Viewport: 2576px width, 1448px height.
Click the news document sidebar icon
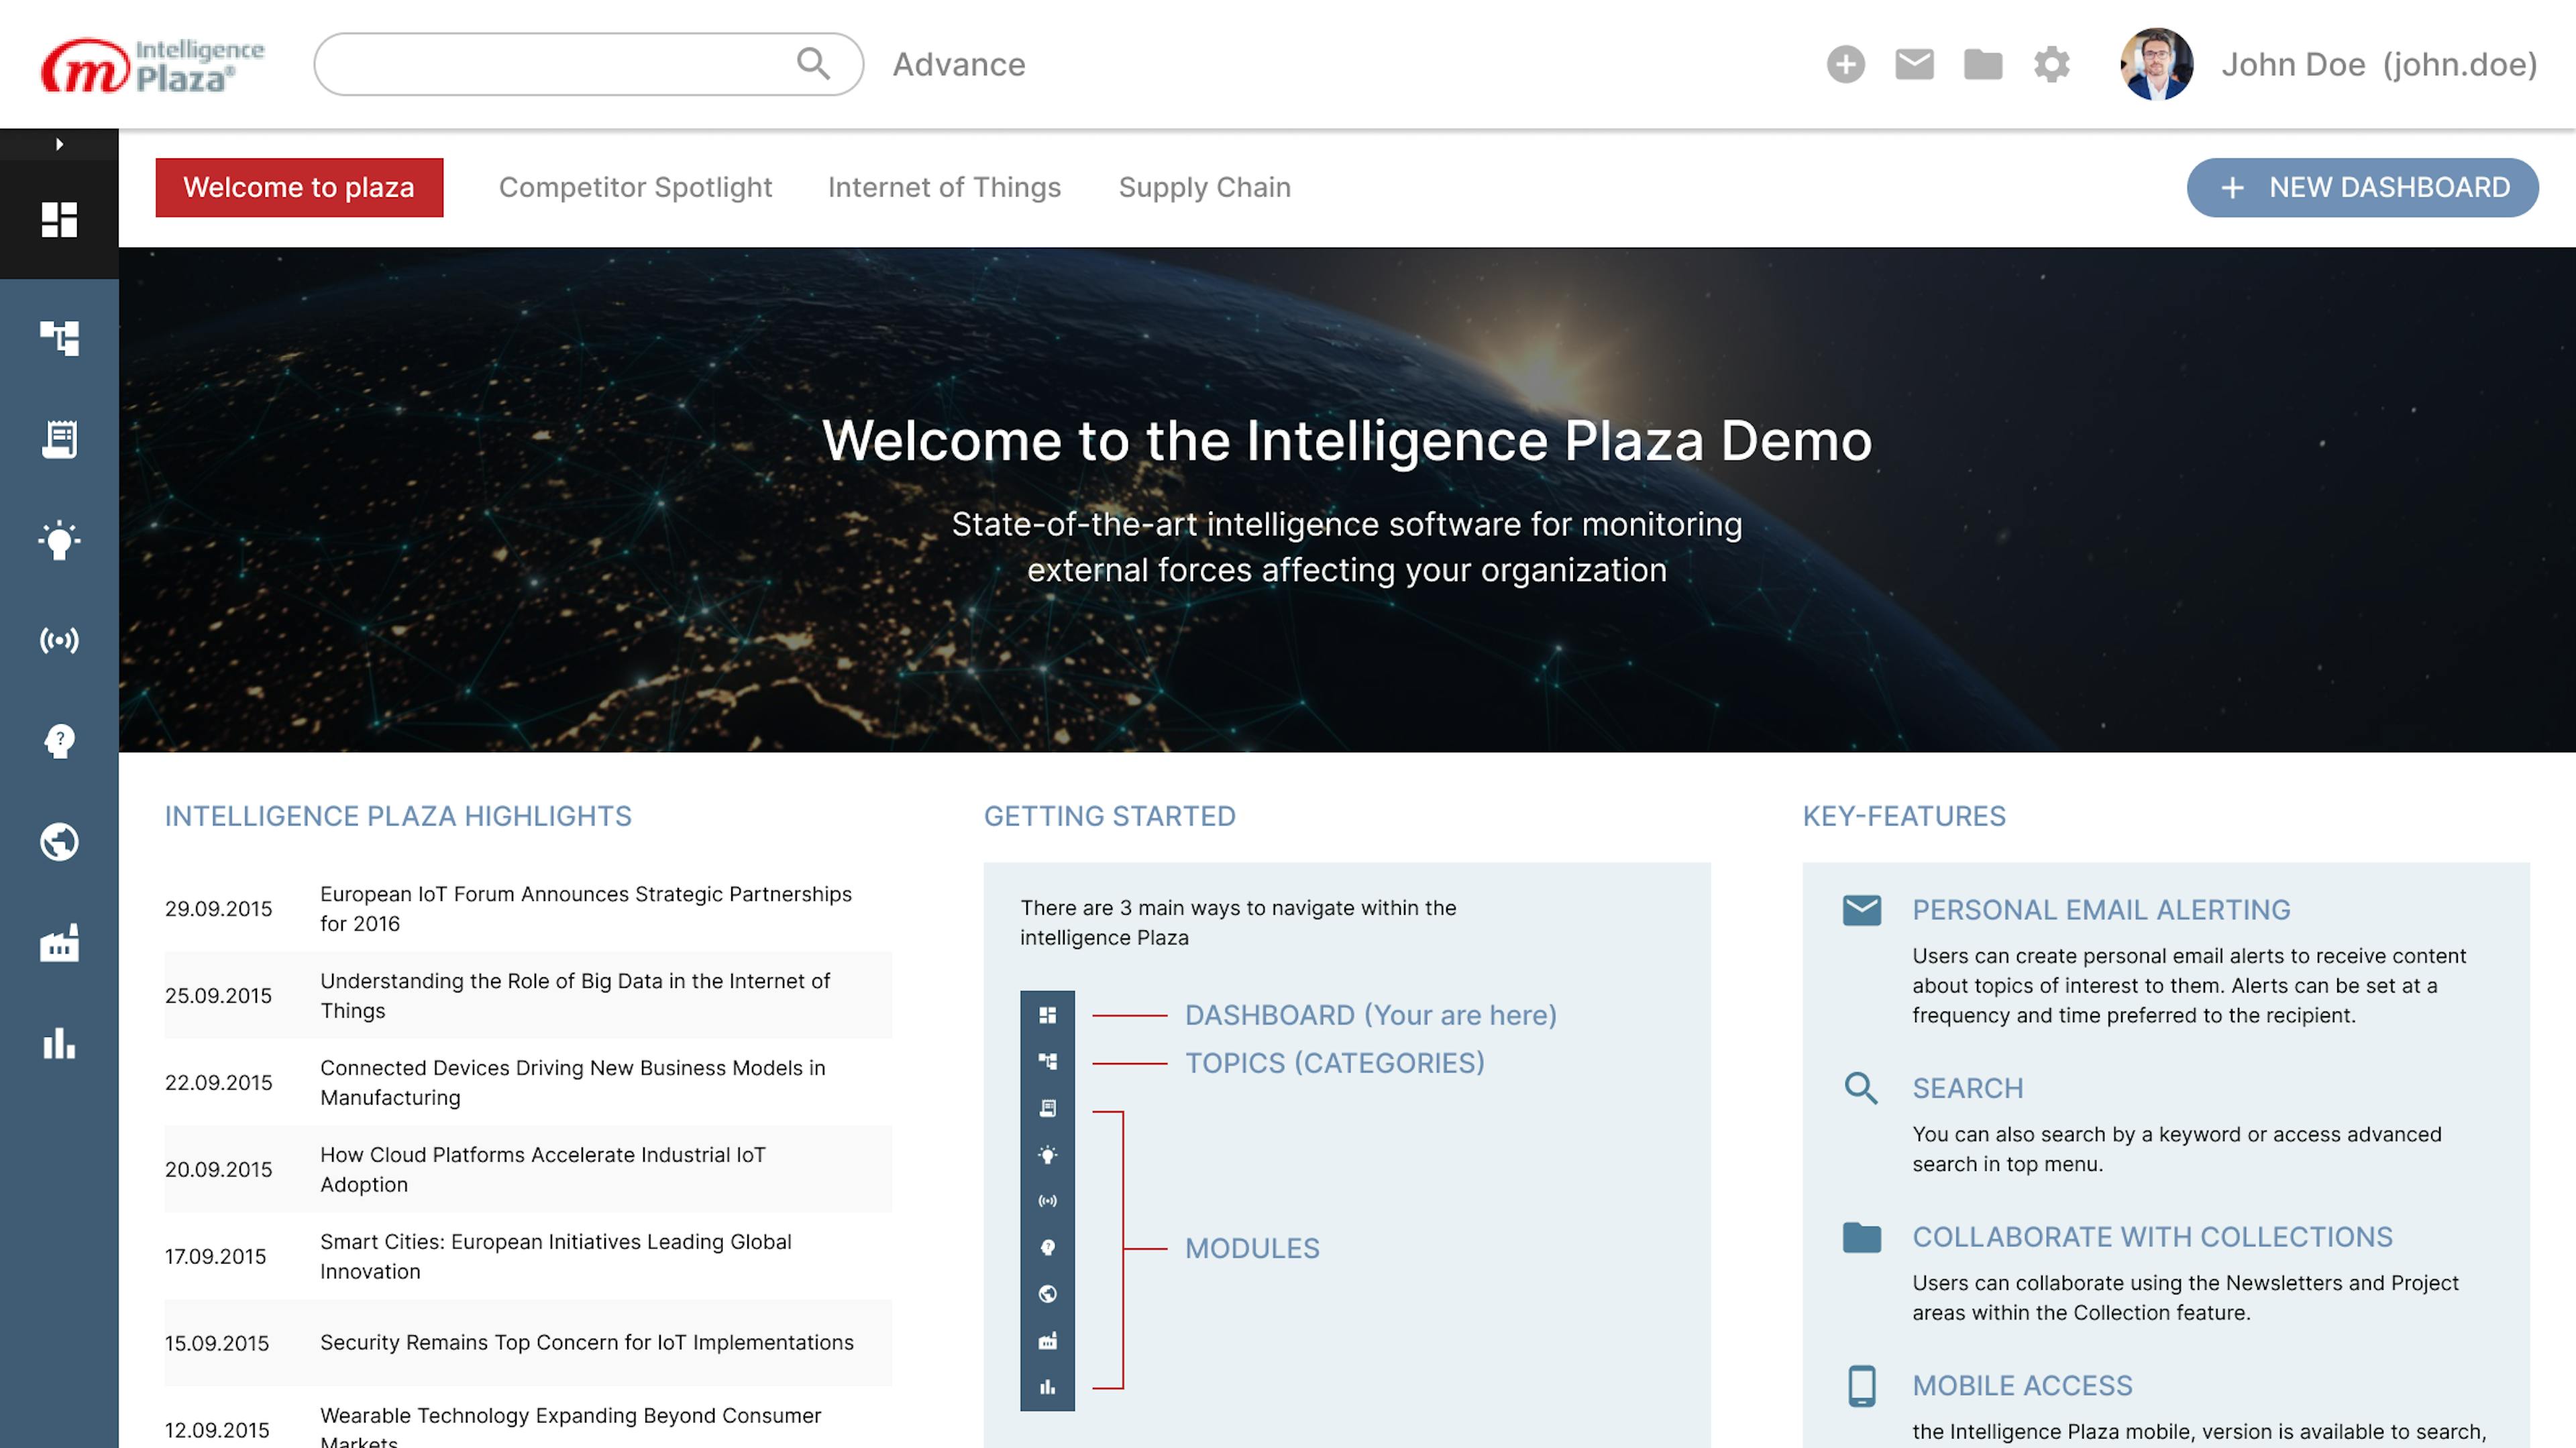coord(59,439)
